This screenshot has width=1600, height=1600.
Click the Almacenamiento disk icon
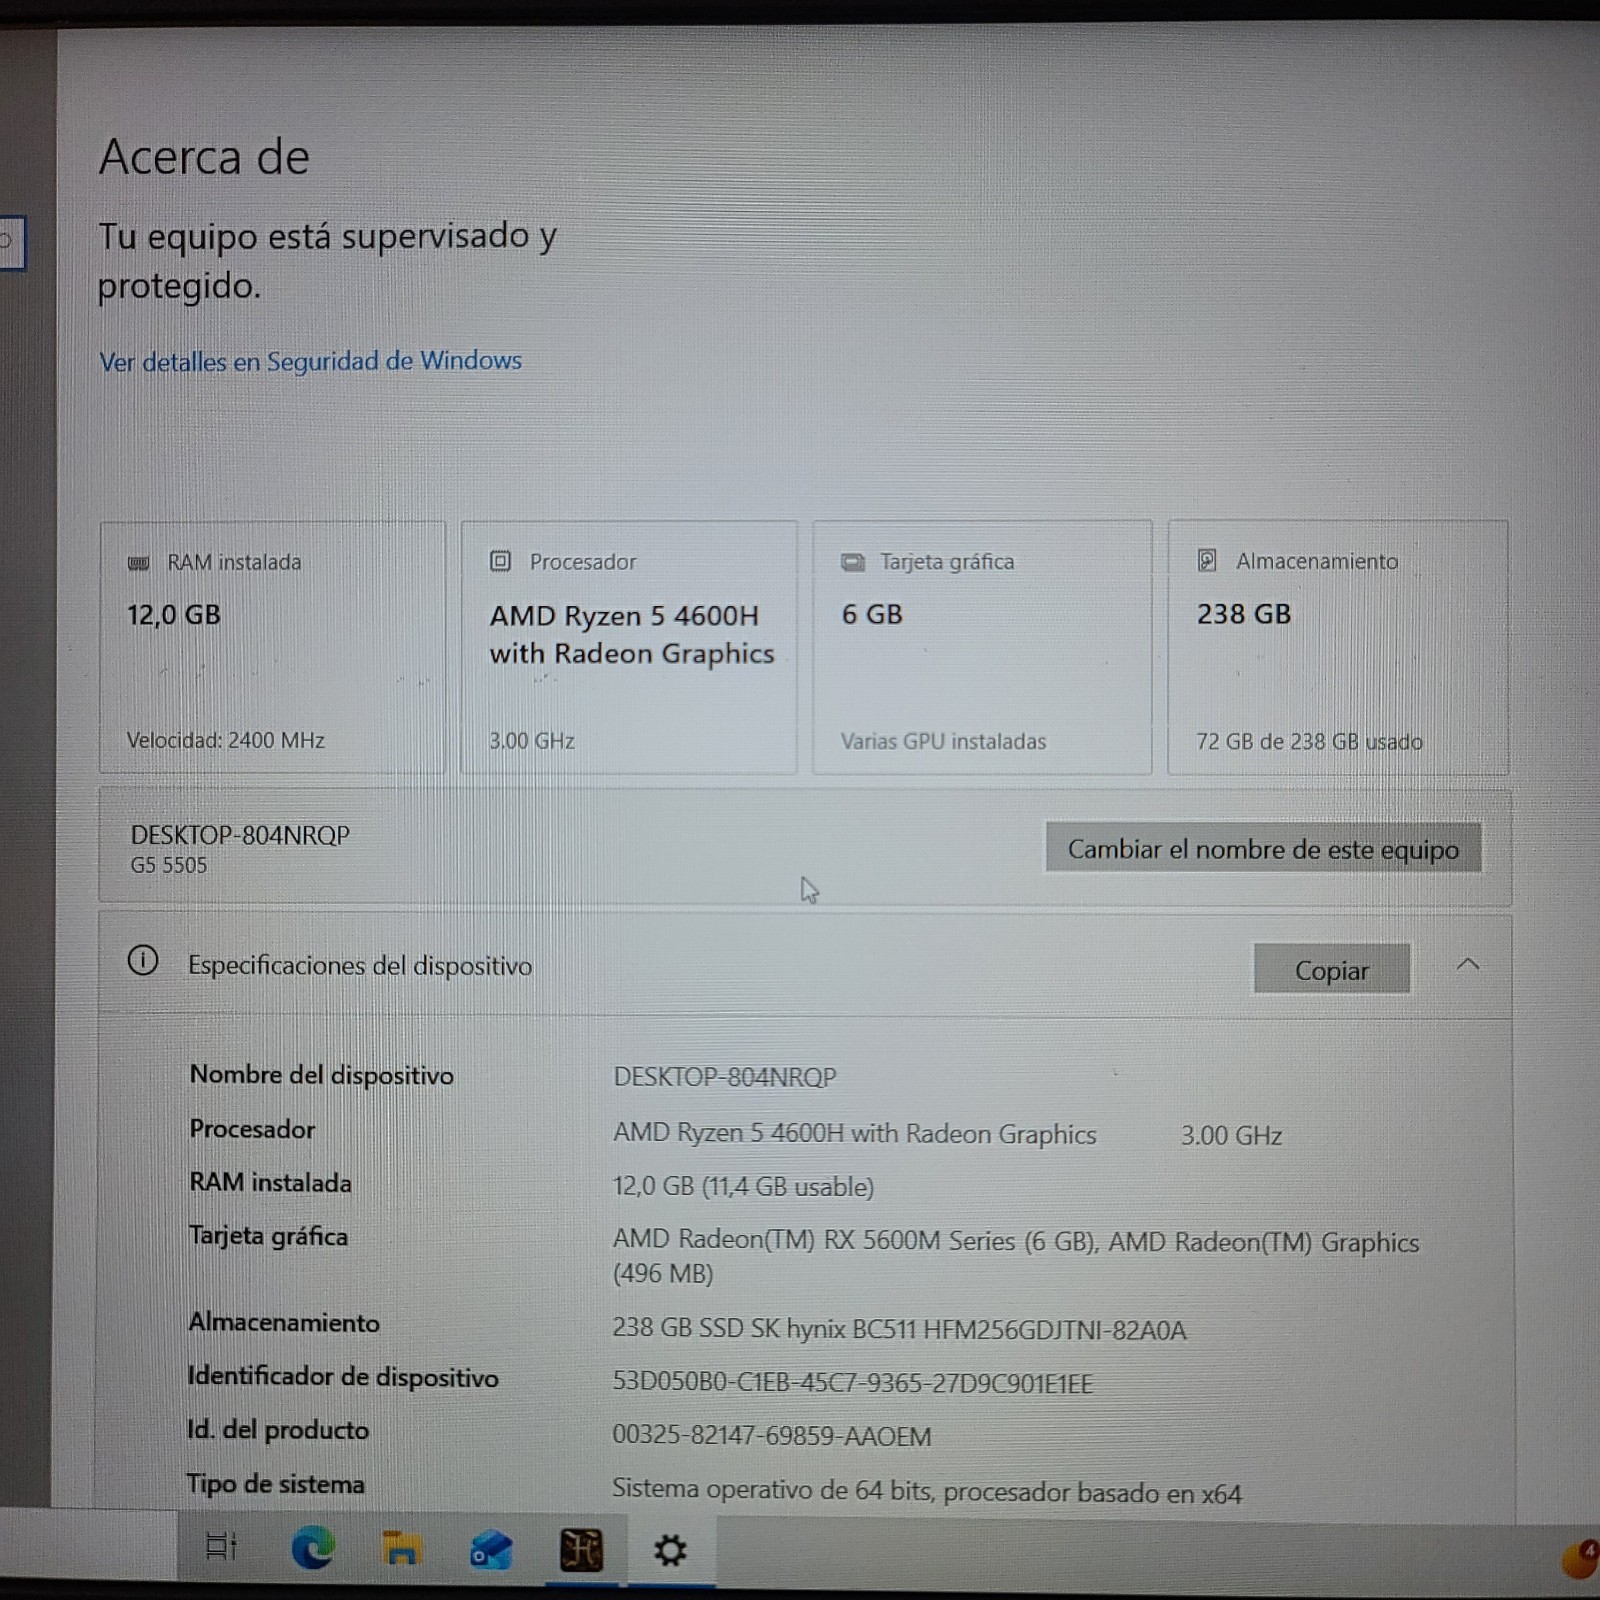(1207, 560)
